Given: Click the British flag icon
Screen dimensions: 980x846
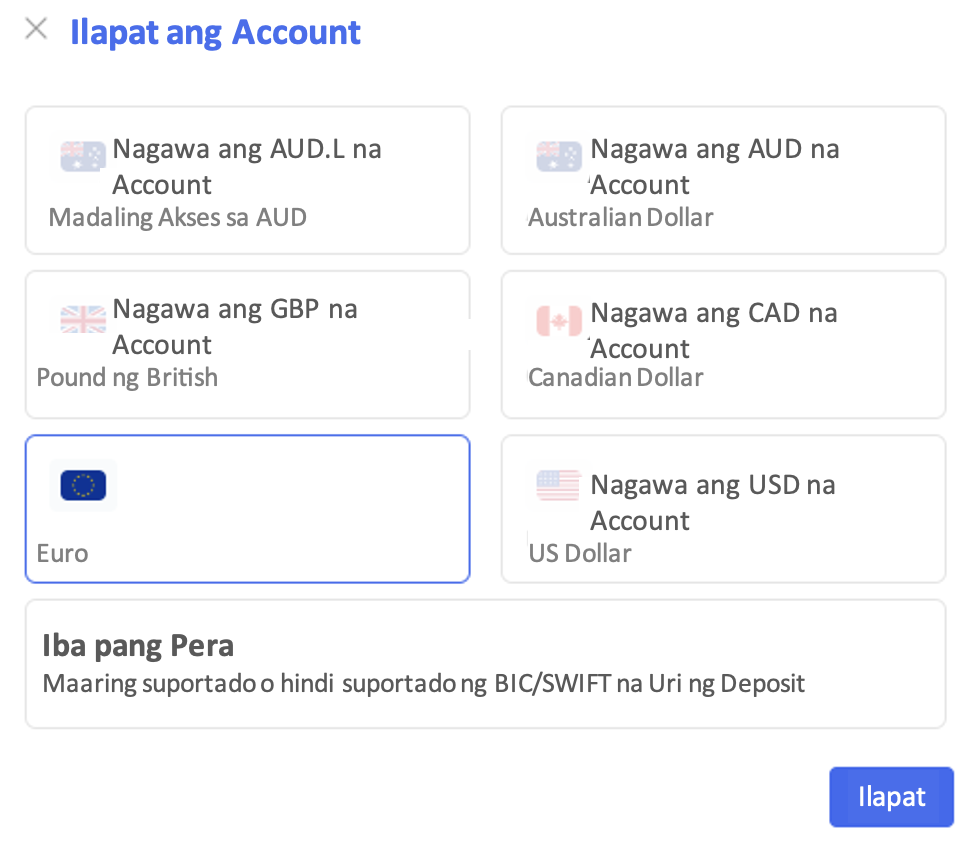Looking at the screenshot, I should point(83,319).
